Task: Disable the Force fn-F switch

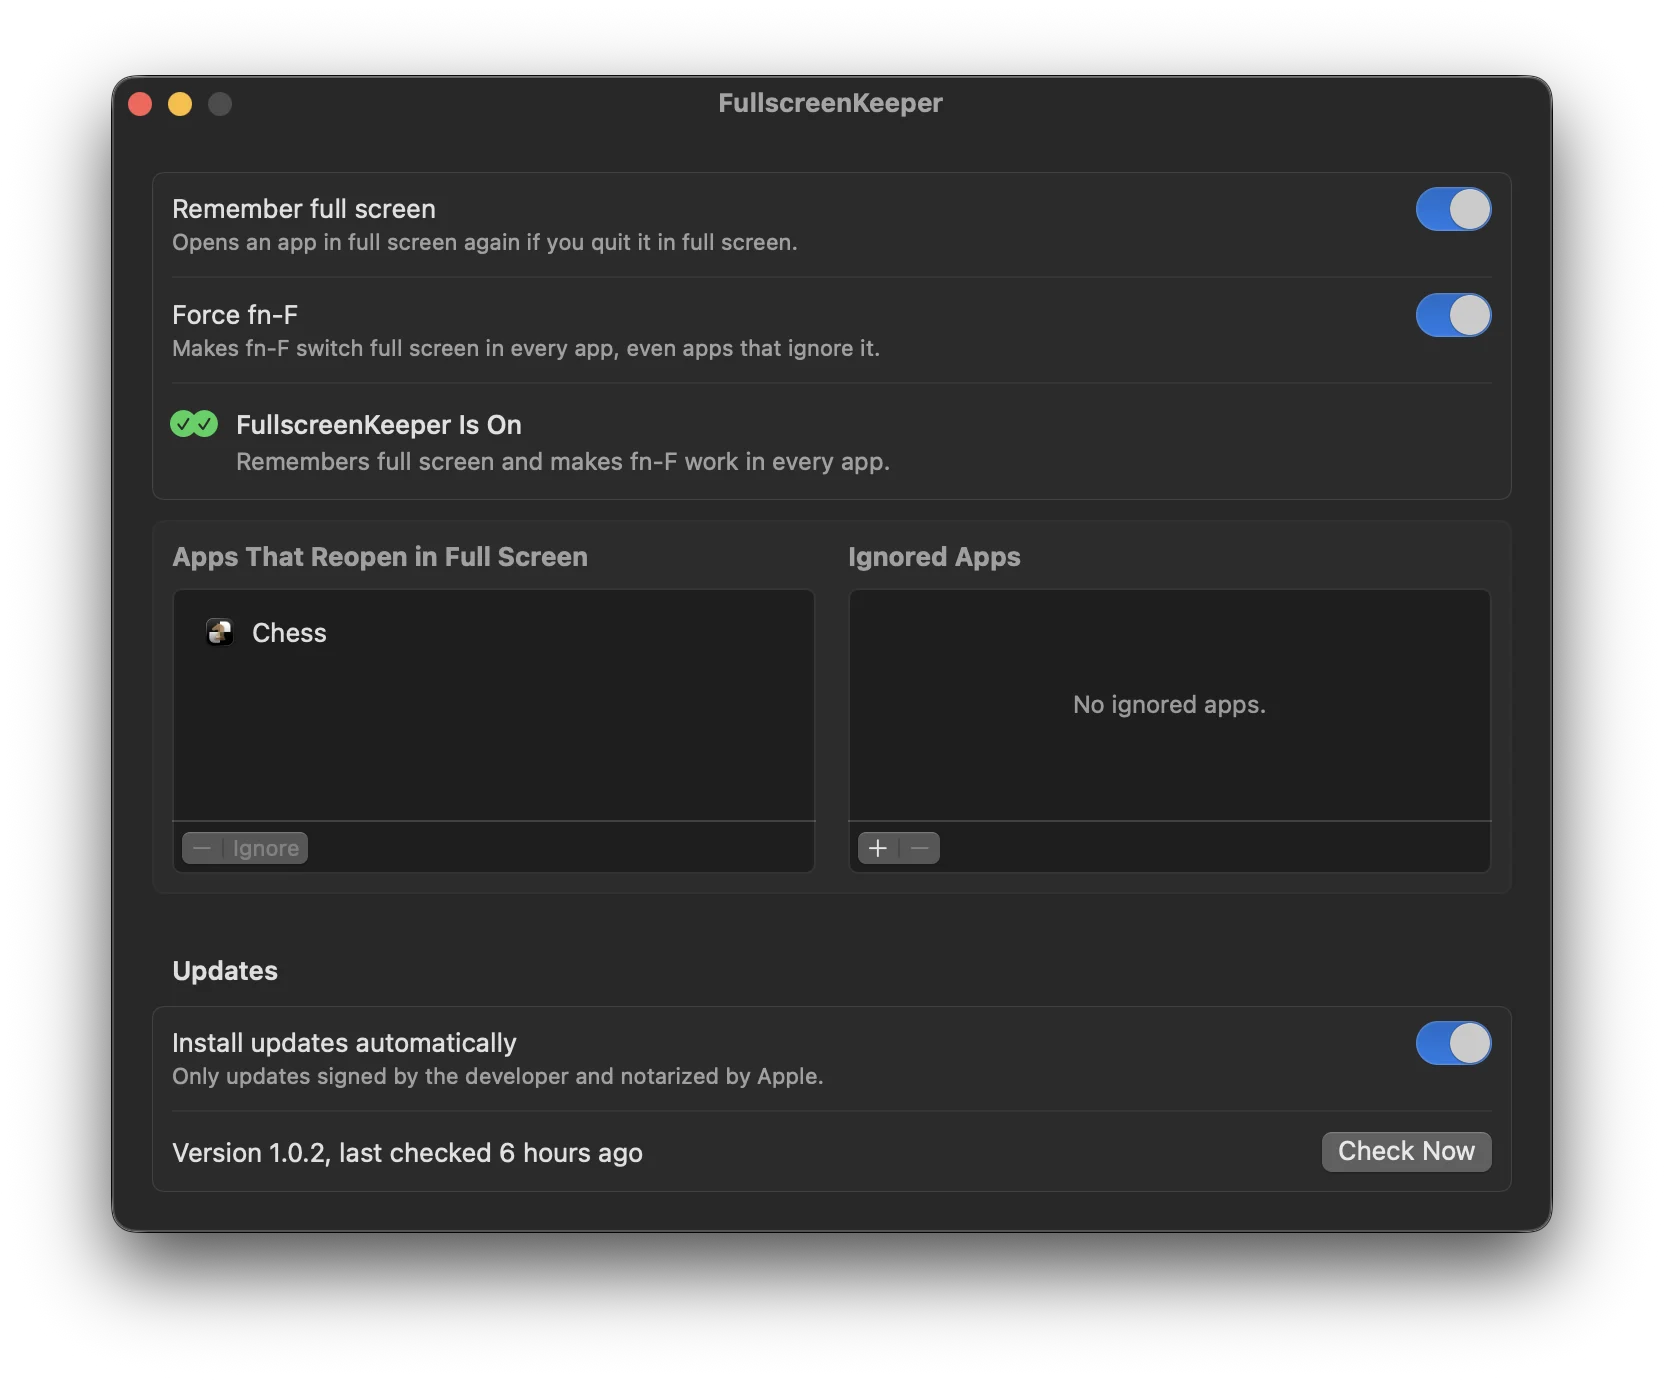Action: pyautogui.click(x=1453, y=316)
